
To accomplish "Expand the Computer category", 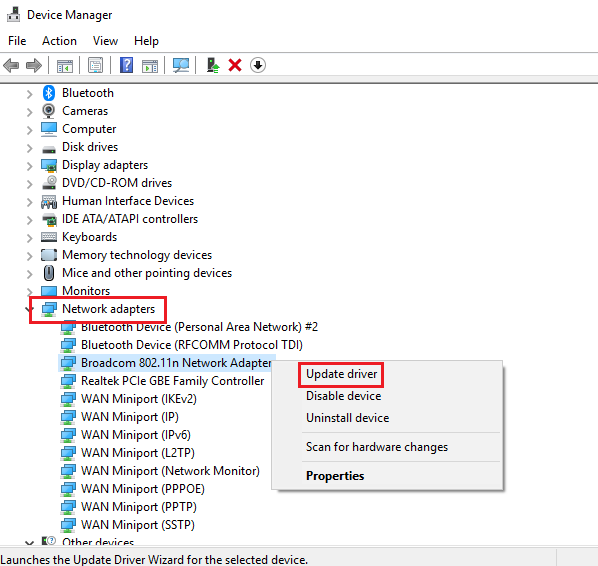I will coord(29,130).
